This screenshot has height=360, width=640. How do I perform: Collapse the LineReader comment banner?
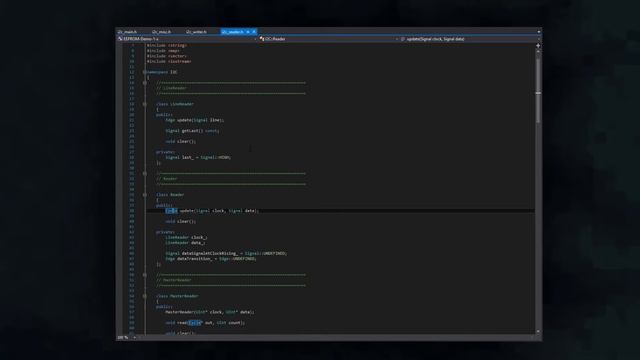tap(144, 83)
